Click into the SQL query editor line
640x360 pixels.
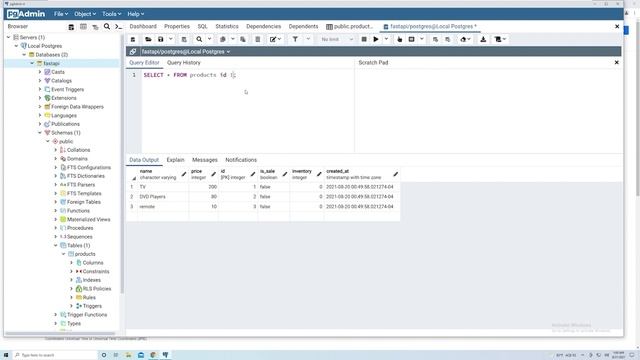(x=248, y=75)
